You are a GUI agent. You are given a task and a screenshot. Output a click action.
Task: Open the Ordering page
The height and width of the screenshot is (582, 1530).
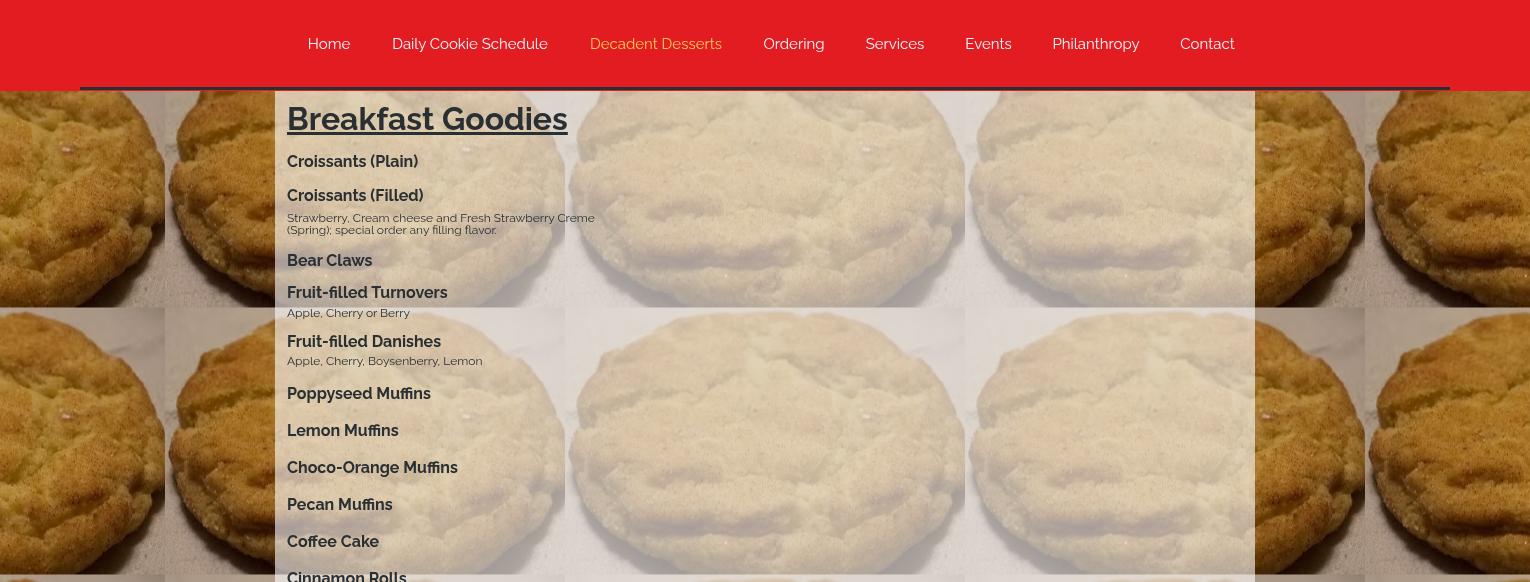coord(794,44)
